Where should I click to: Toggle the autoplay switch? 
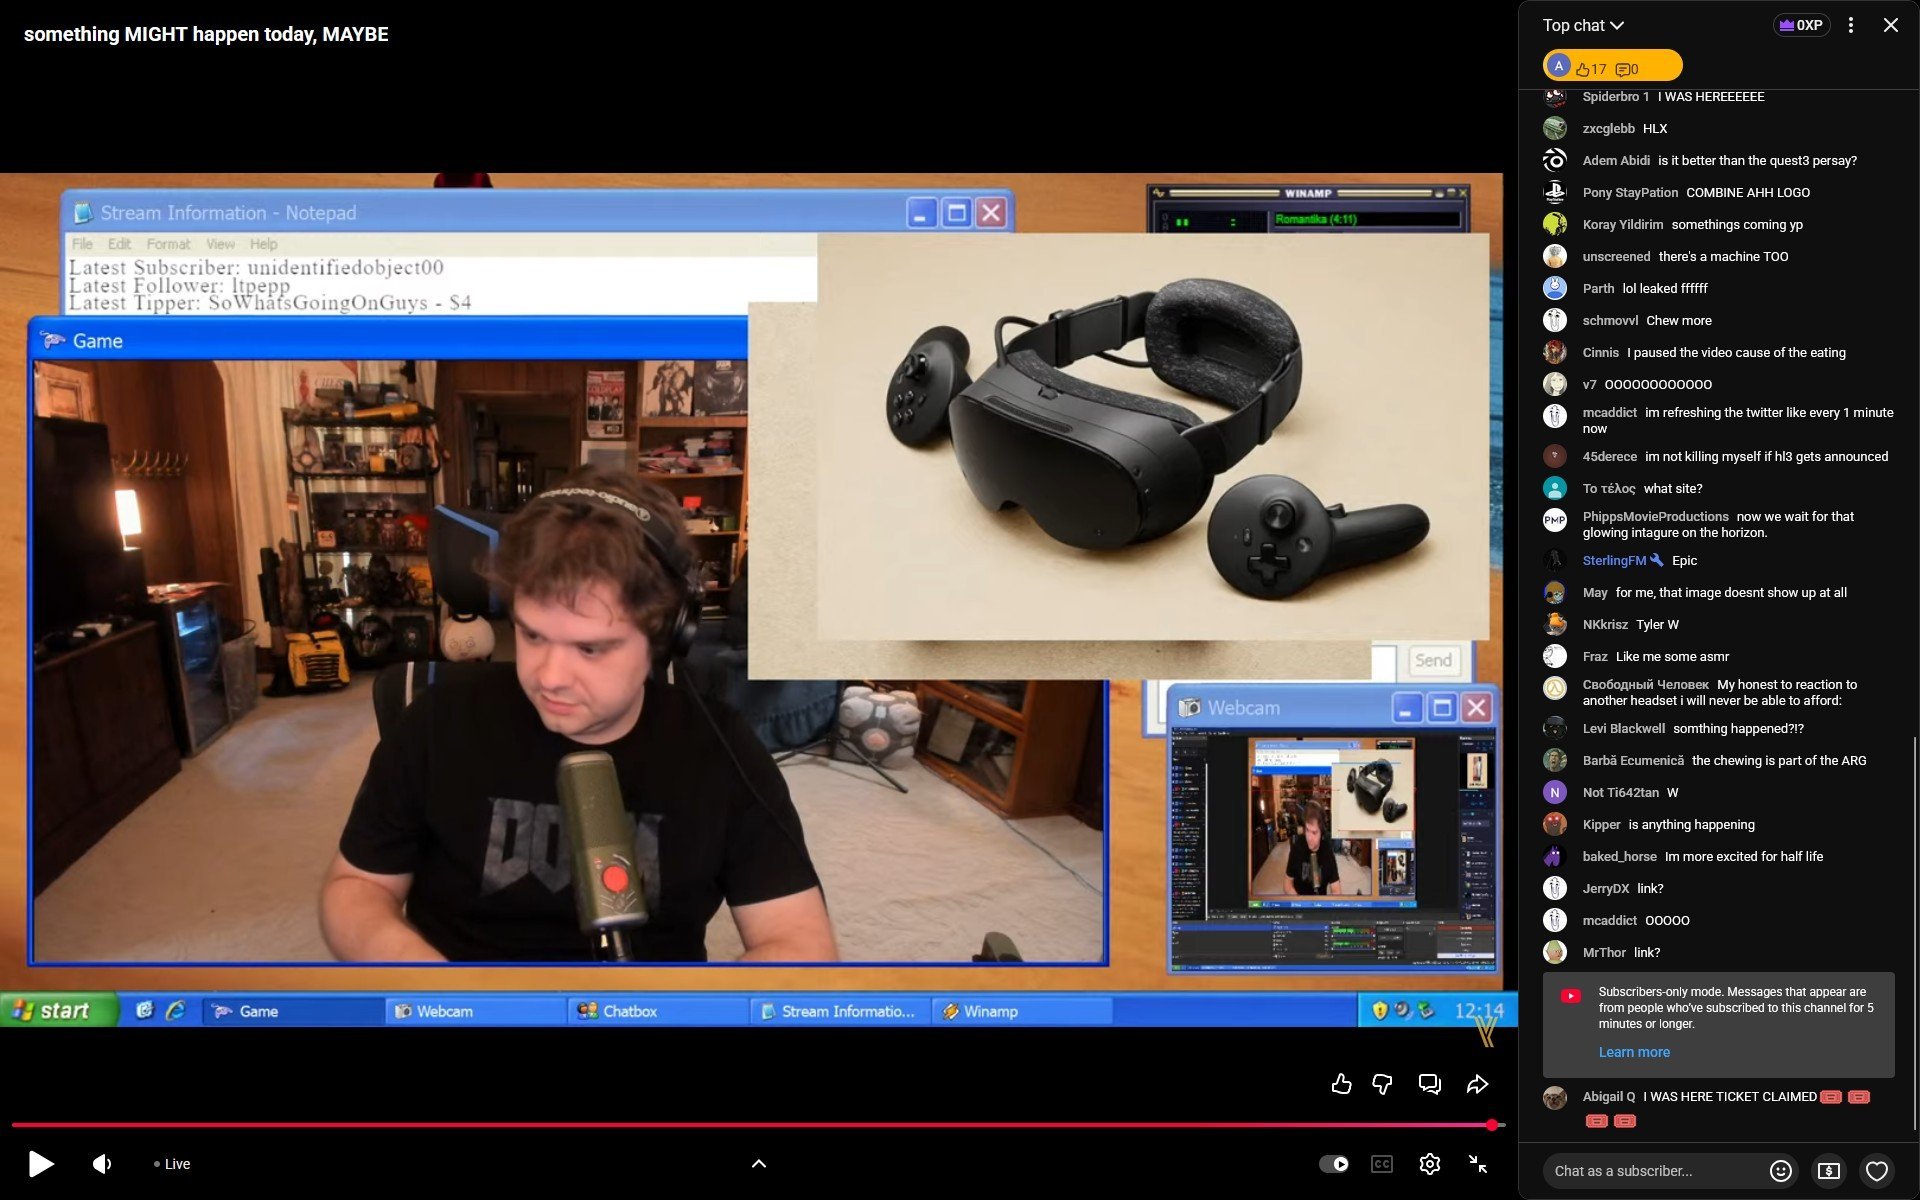(1334, 1164)
